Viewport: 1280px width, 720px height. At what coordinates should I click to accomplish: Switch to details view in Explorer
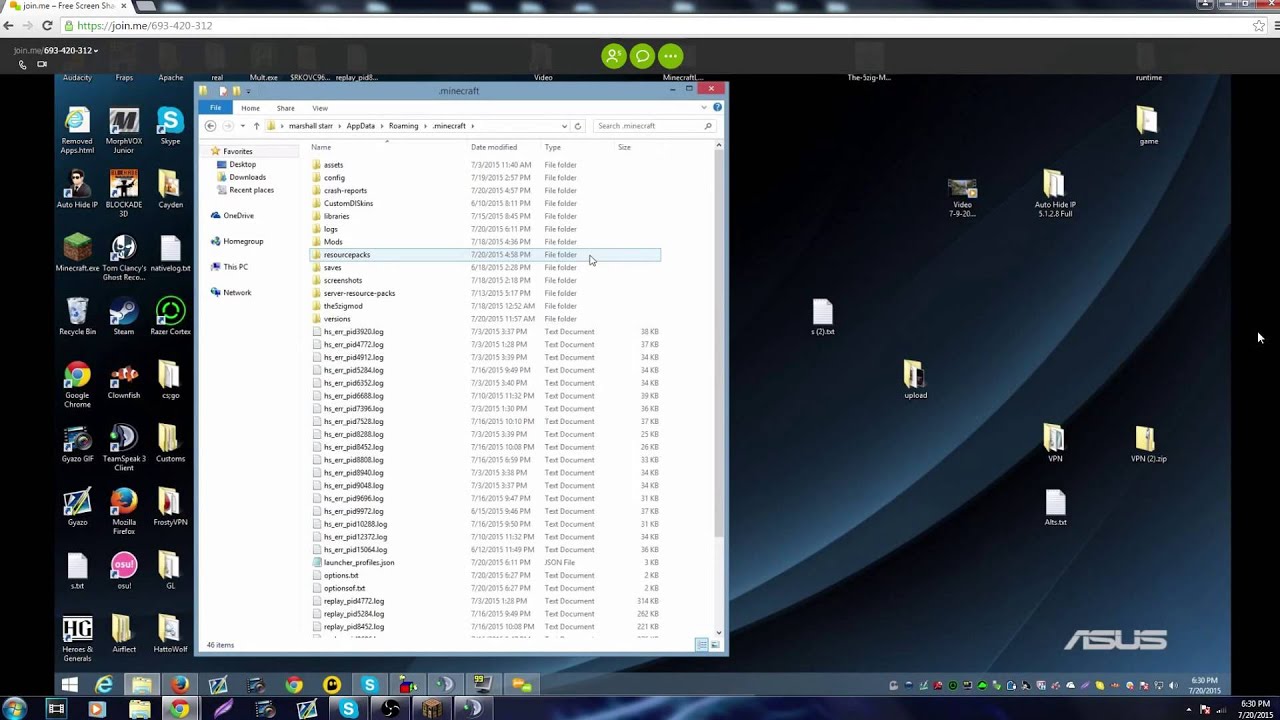click(702, 645)
